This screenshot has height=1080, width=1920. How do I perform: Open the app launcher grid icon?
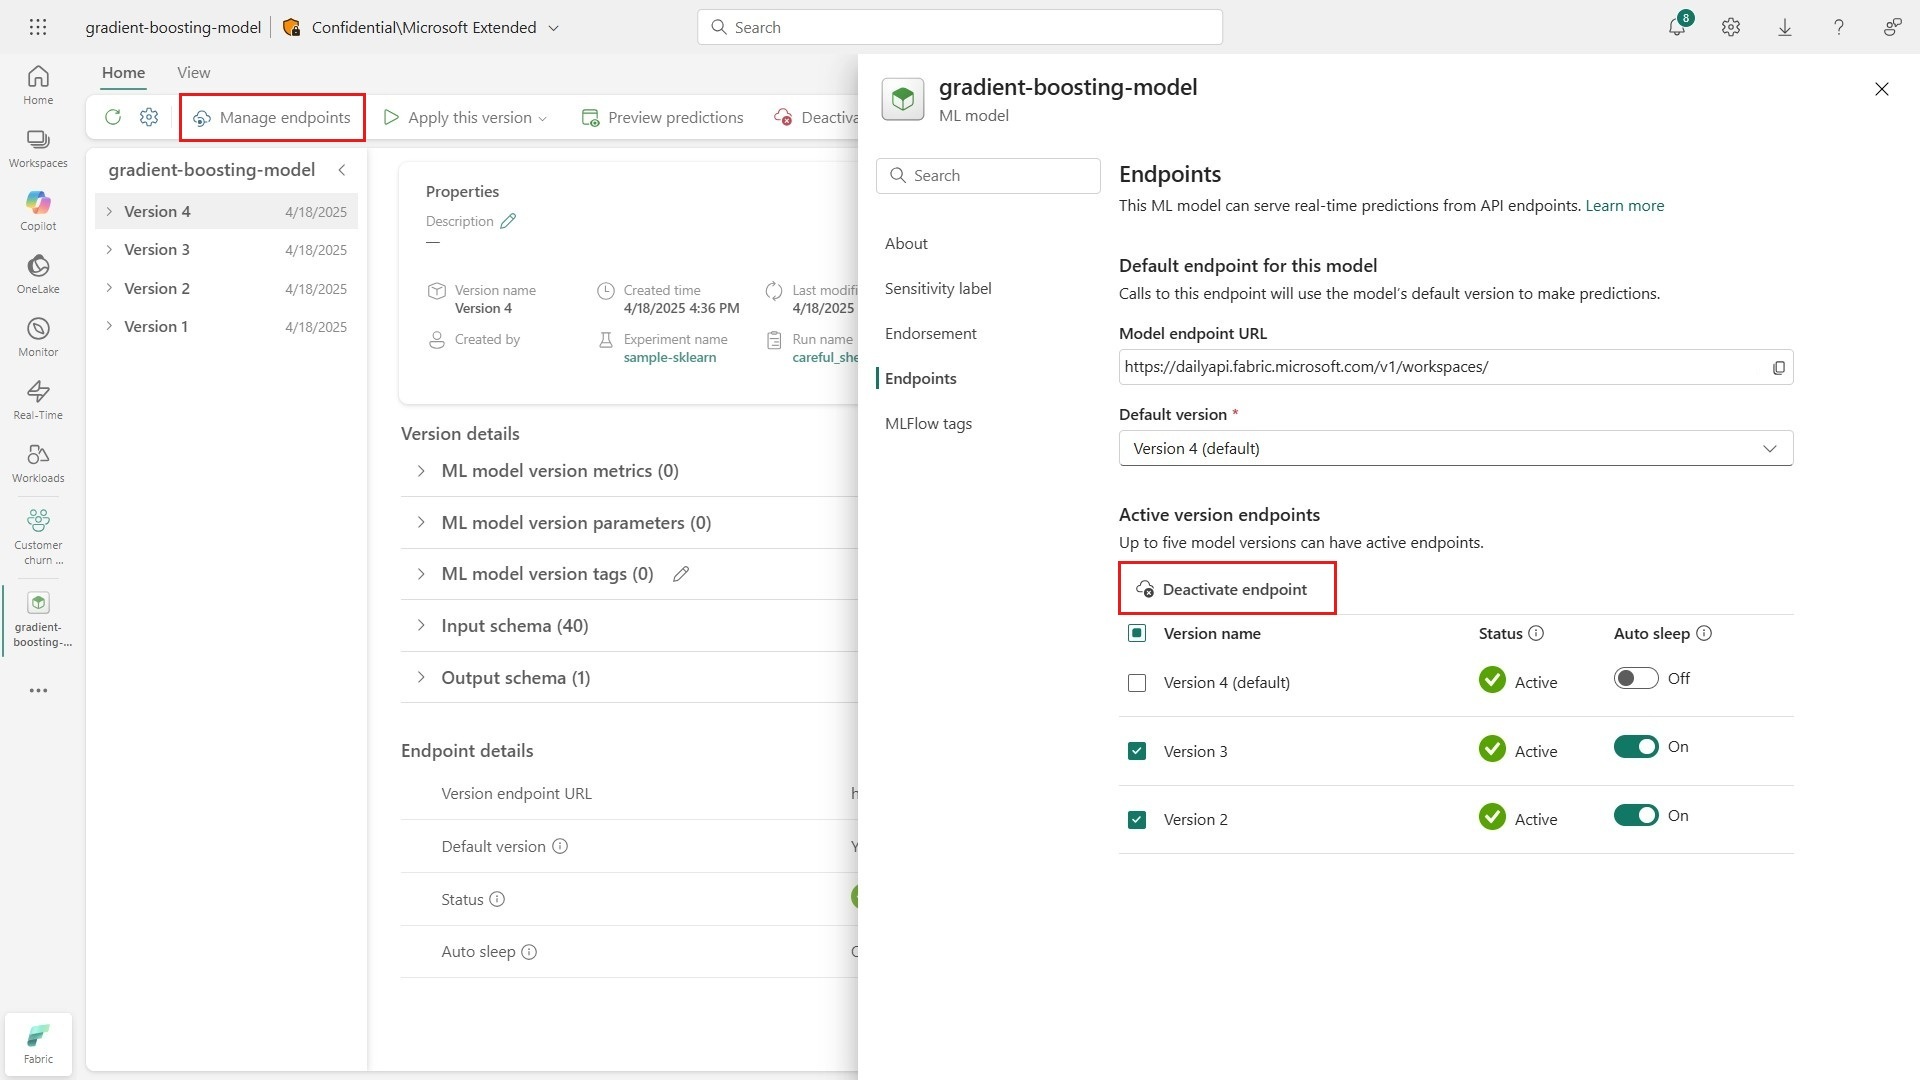[x=38, y=27]
